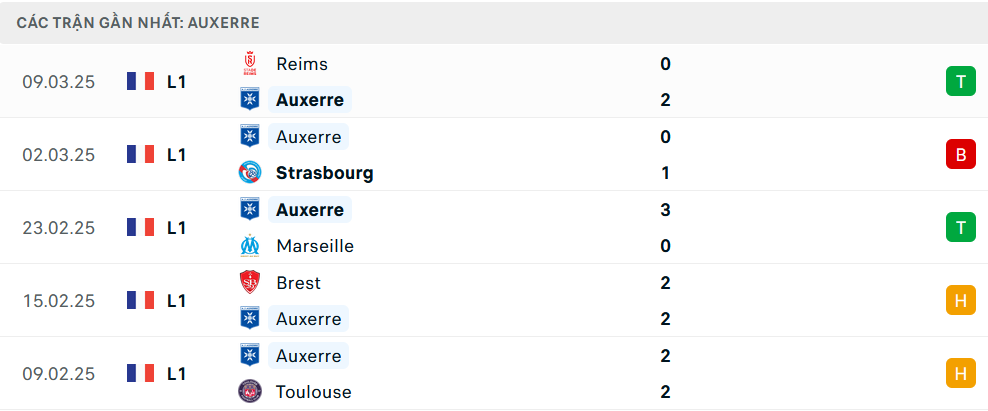This screenshot has height=411, width=988.
Task: Select the Reims team name
Action: pyautogui.click(x=302, y=64)
